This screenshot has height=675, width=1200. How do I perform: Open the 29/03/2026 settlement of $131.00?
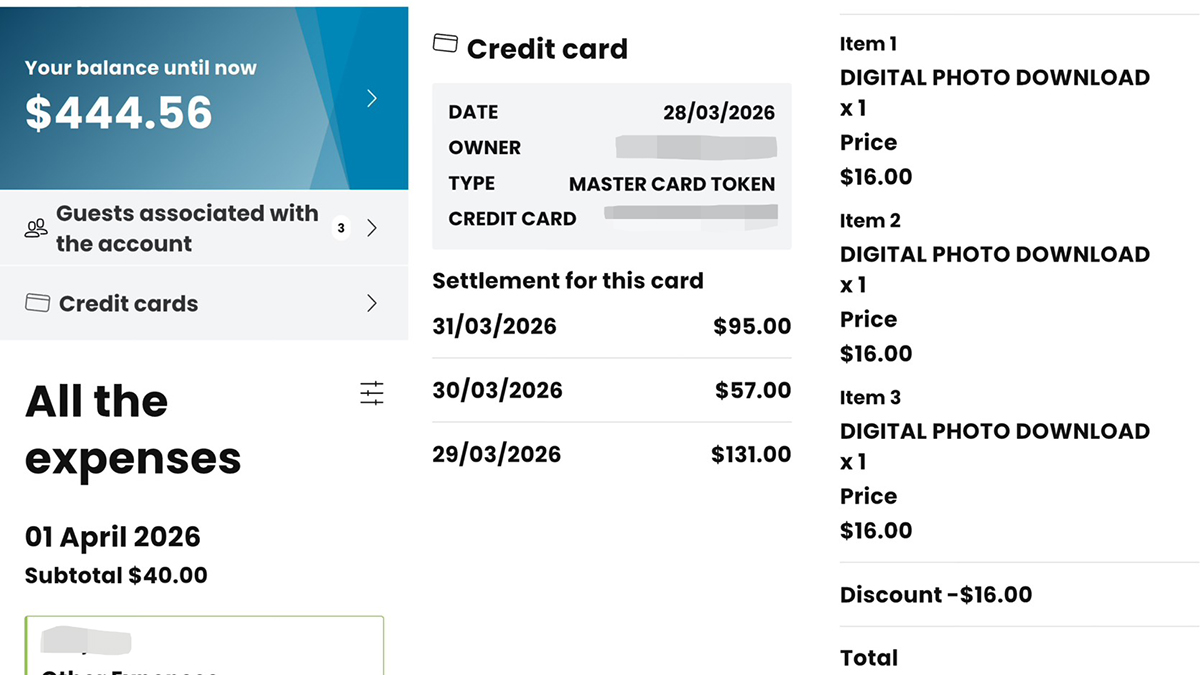[611, 454]
